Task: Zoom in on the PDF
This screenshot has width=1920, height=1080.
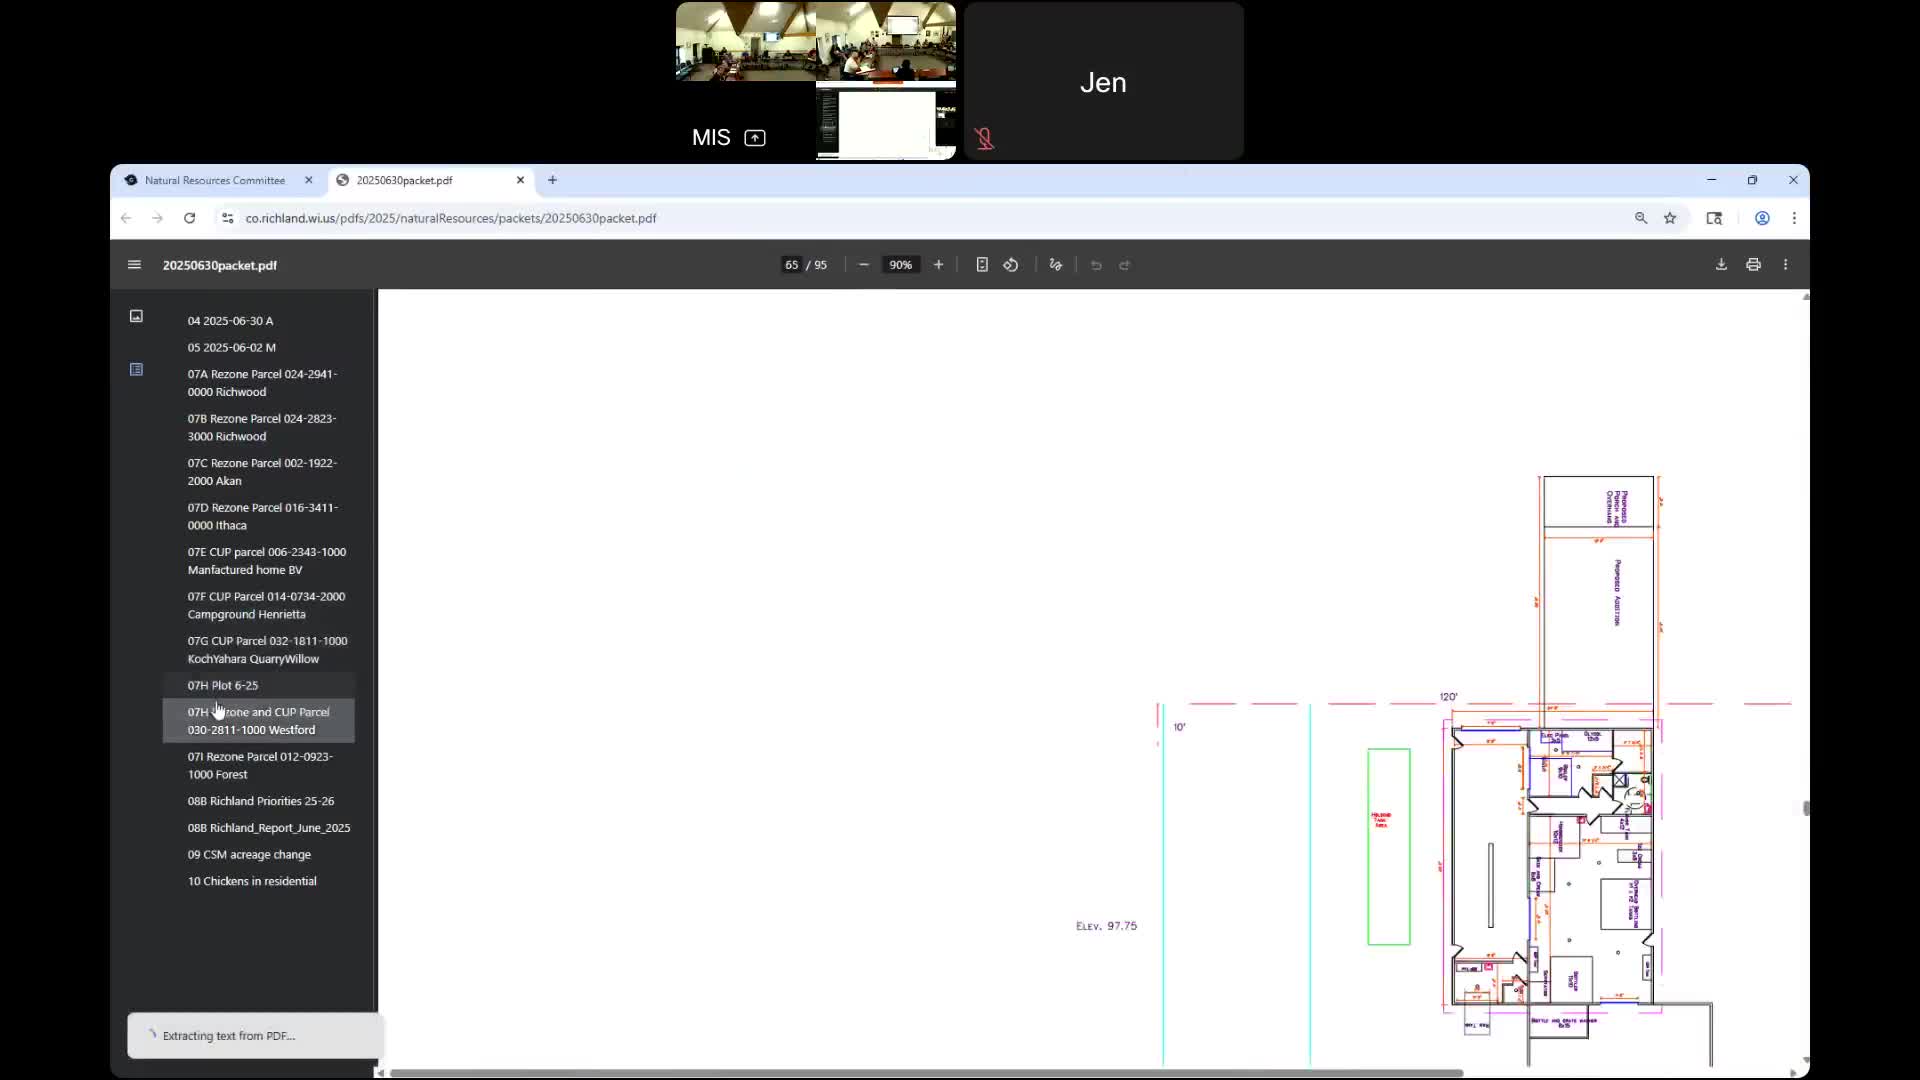Action: (938, 265)
